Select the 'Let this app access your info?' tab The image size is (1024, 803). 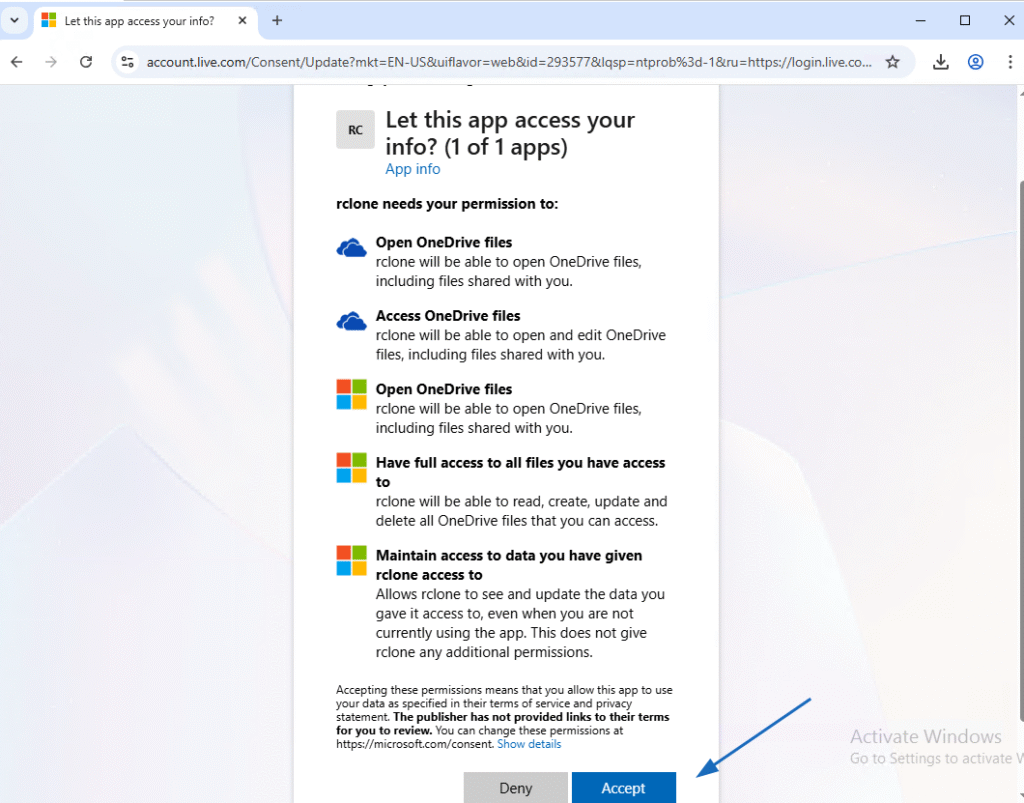click(x=138, y=21)
